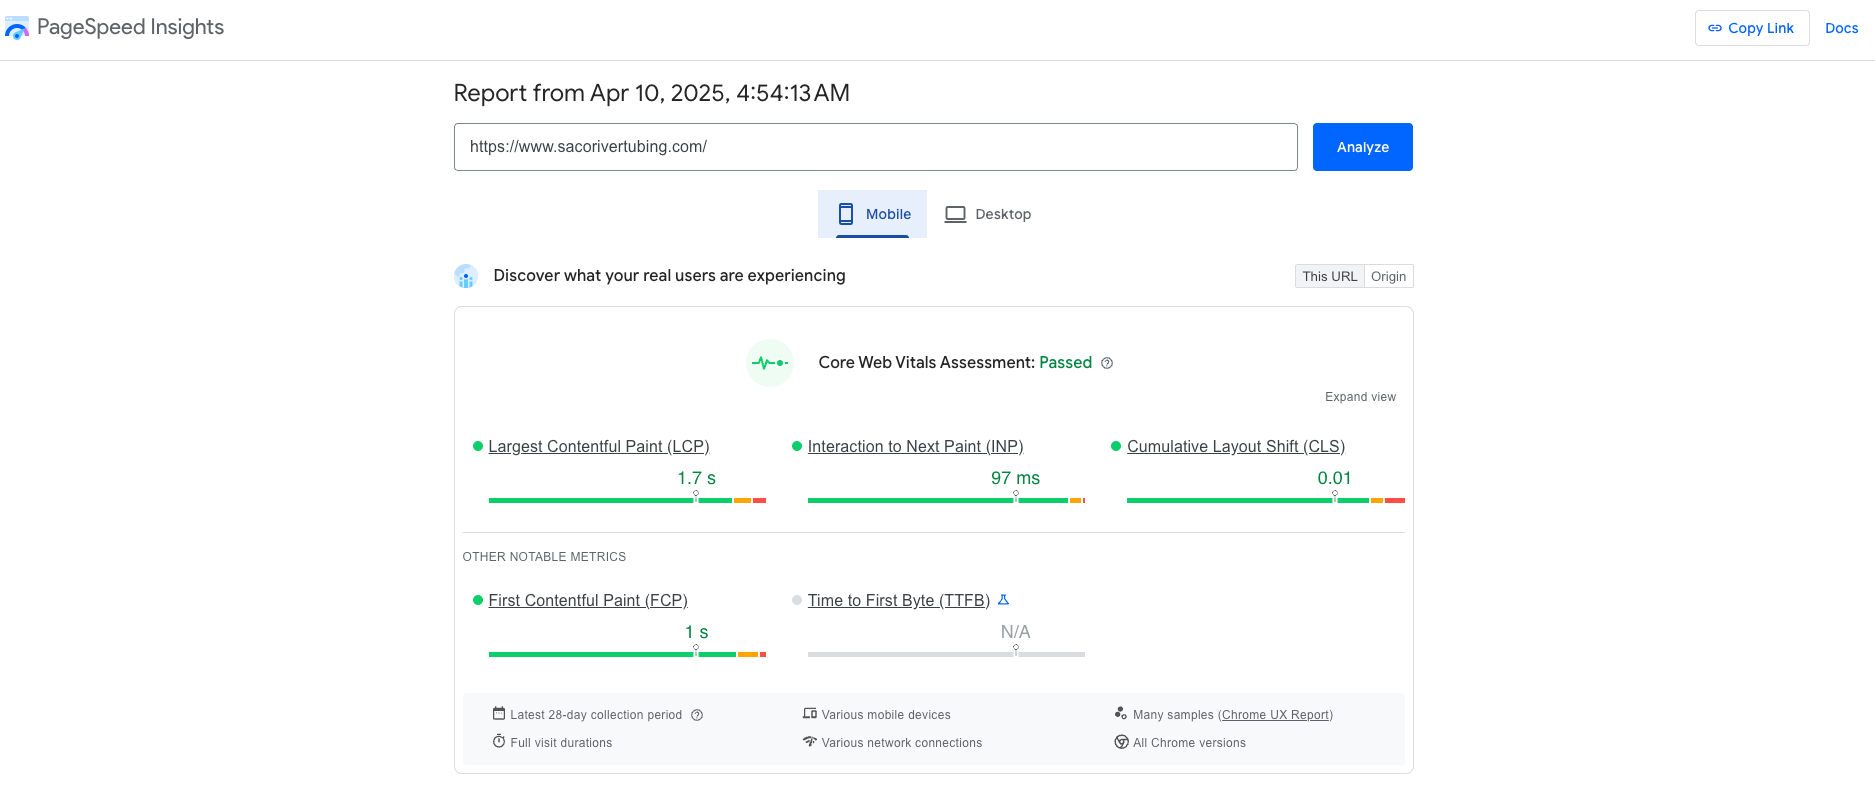
Task: Open First Contentful Paint (FCP) link
Action: pos(588,601)
